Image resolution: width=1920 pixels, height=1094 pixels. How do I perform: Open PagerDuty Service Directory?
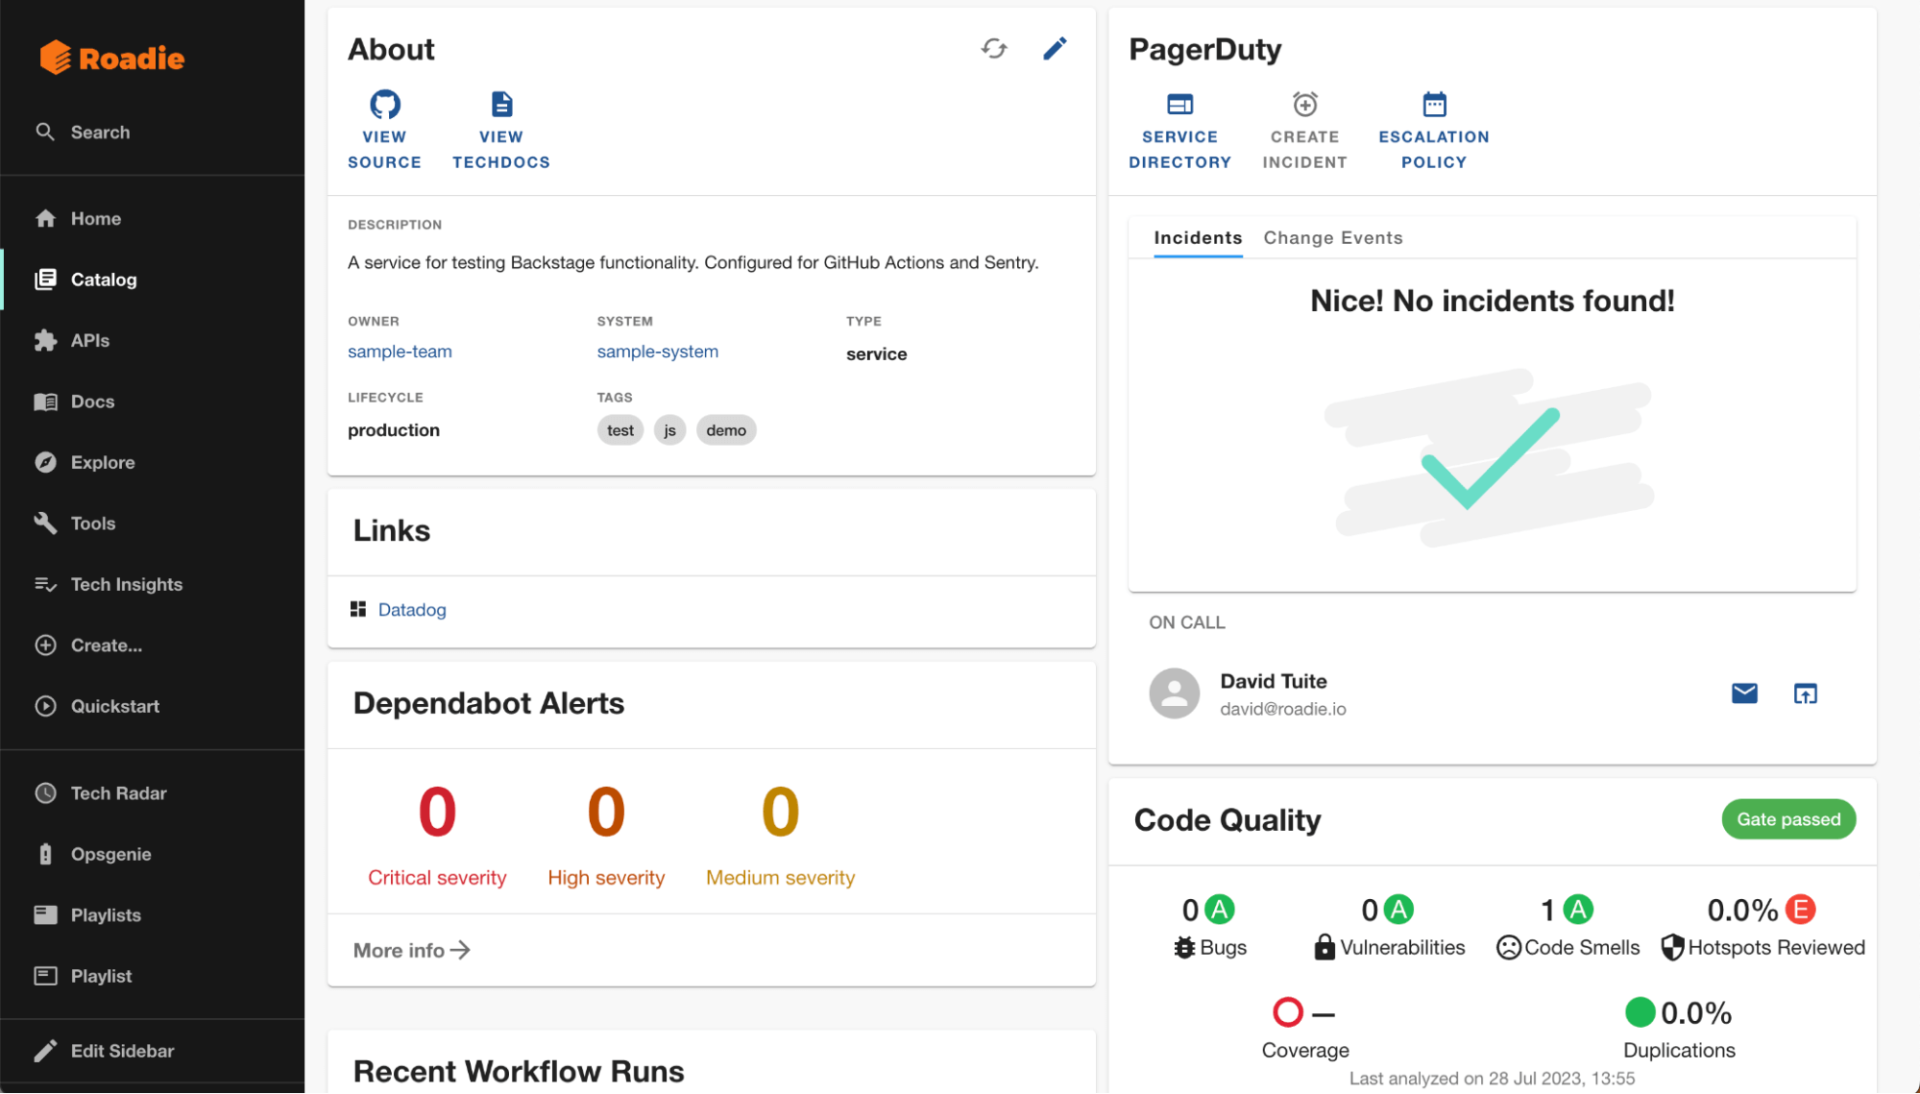tap(1180, 131)
